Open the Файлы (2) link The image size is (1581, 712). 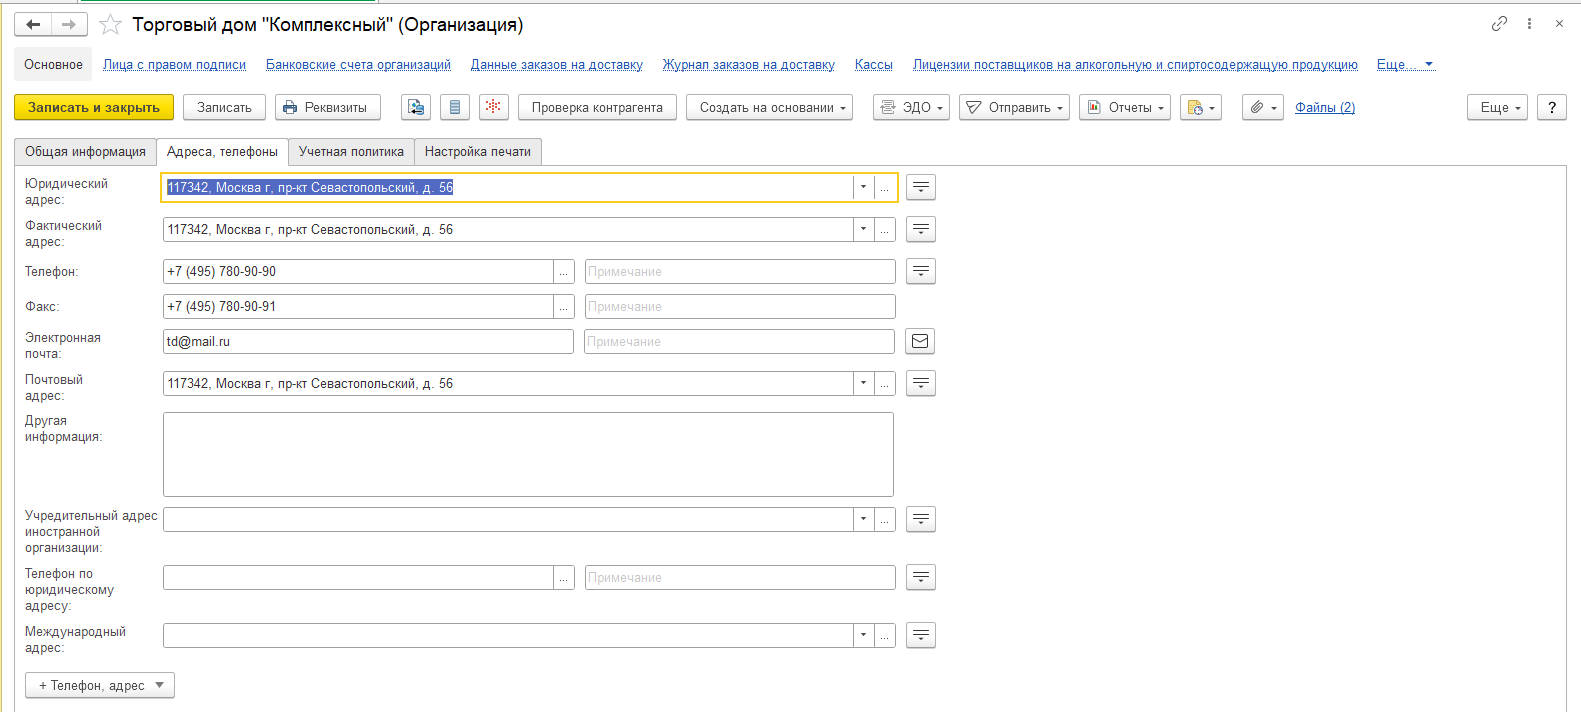[x=1325, y=107]
